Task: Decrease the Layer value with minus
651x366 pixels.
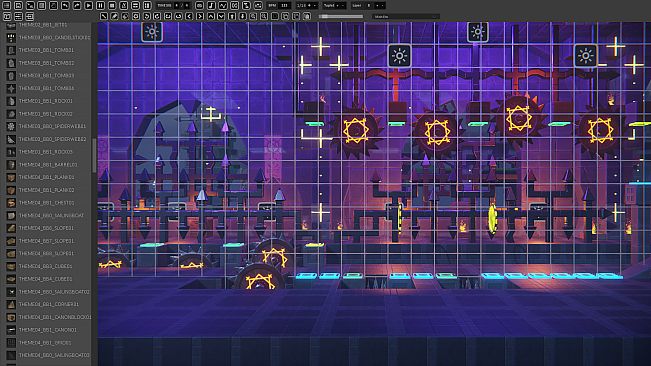Action: (x=383, y=5)
